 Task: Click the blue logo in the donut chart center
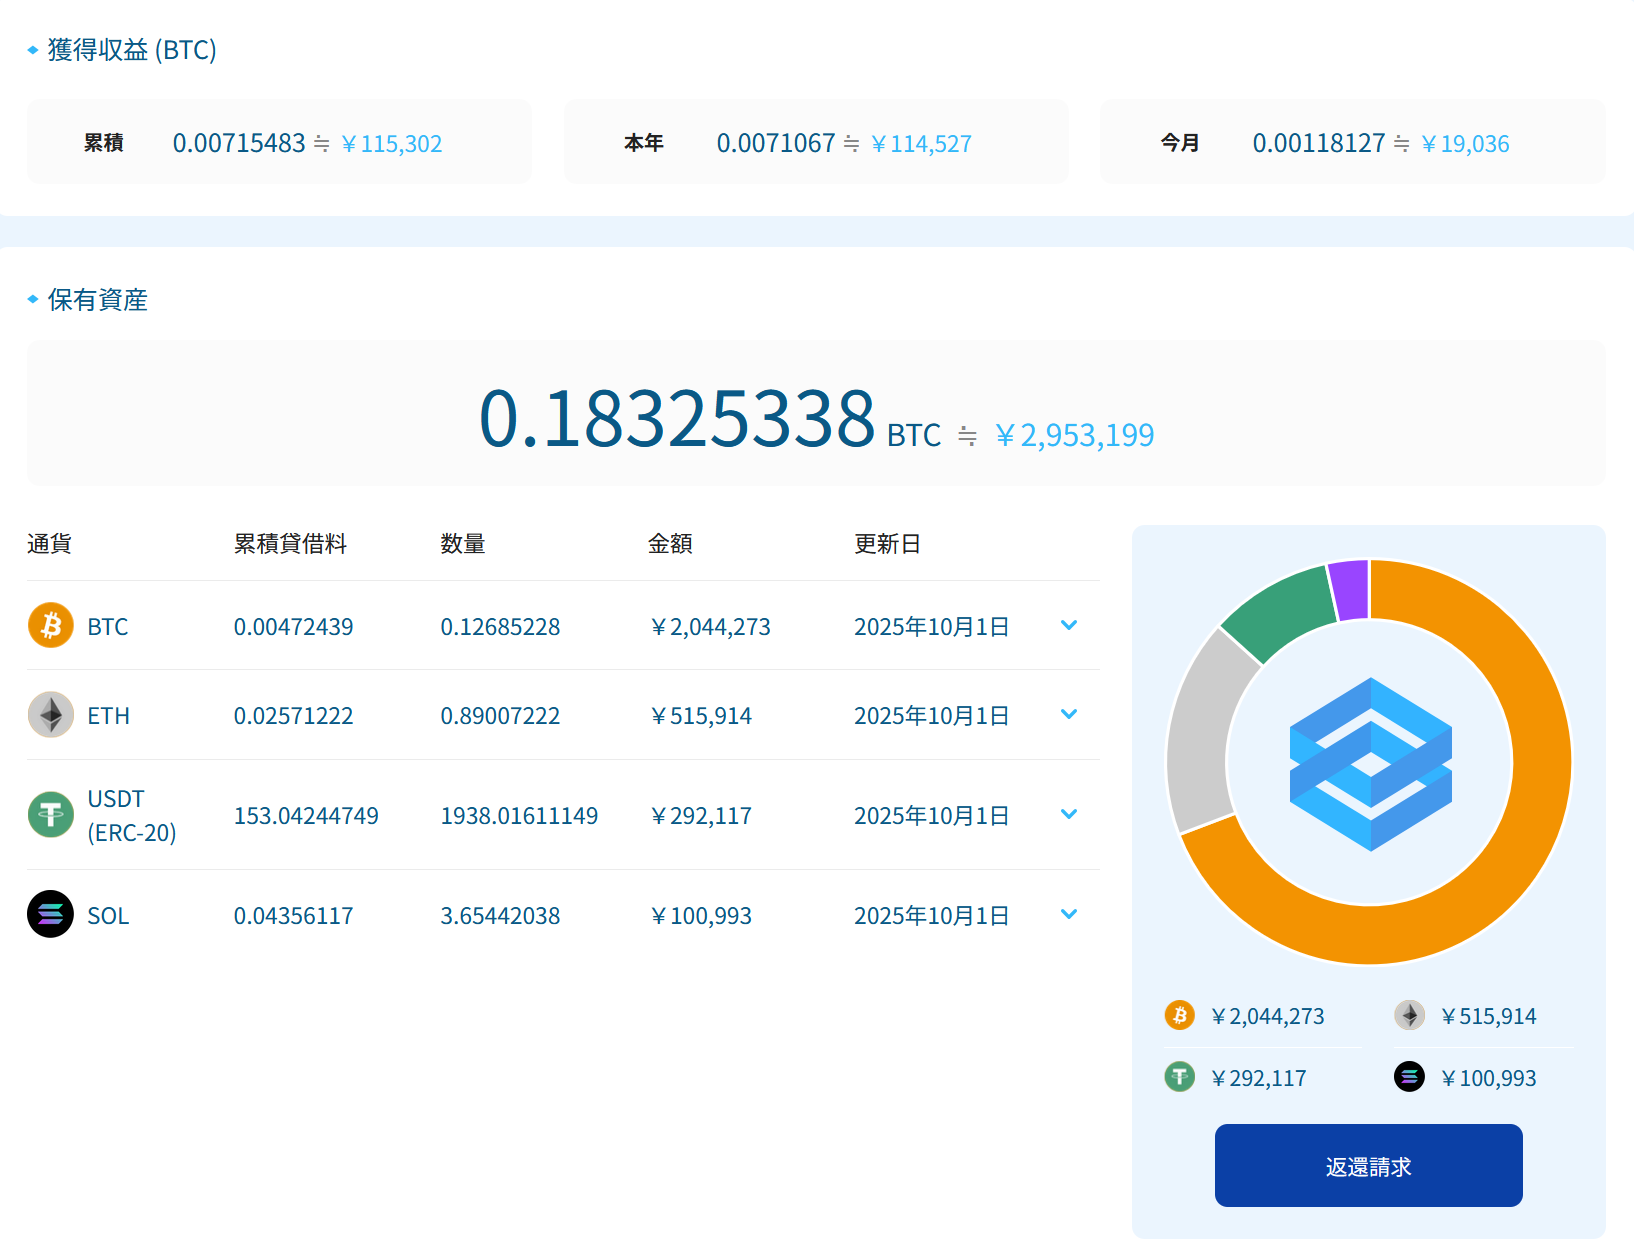click(x=1370, y=764)
